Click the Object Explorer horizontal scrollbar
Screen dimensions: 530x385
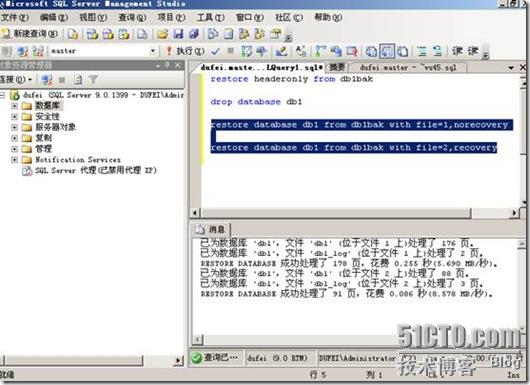pyautogui.click(x=92, y=360)
